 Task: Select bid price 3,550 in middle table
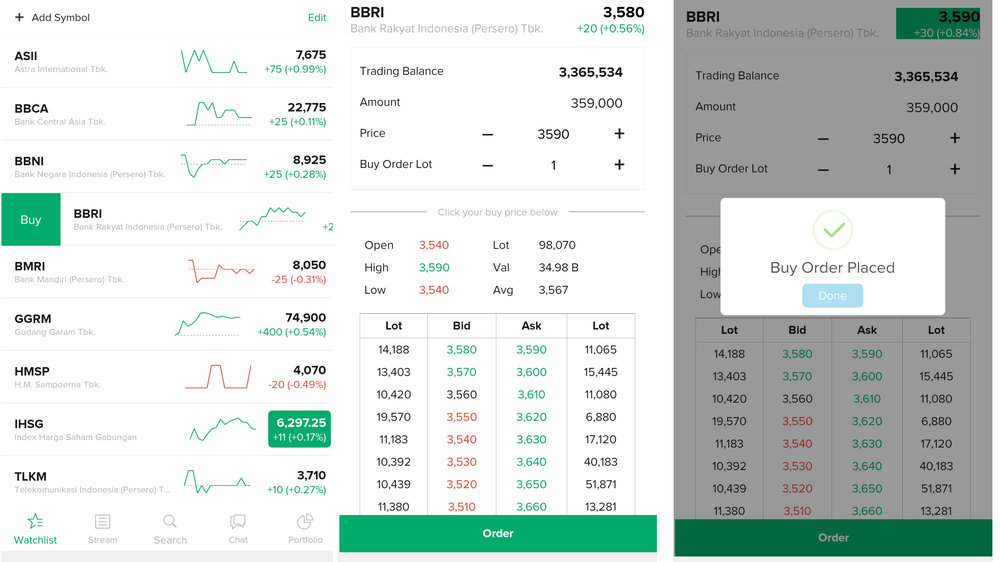[x=462, y=417]
